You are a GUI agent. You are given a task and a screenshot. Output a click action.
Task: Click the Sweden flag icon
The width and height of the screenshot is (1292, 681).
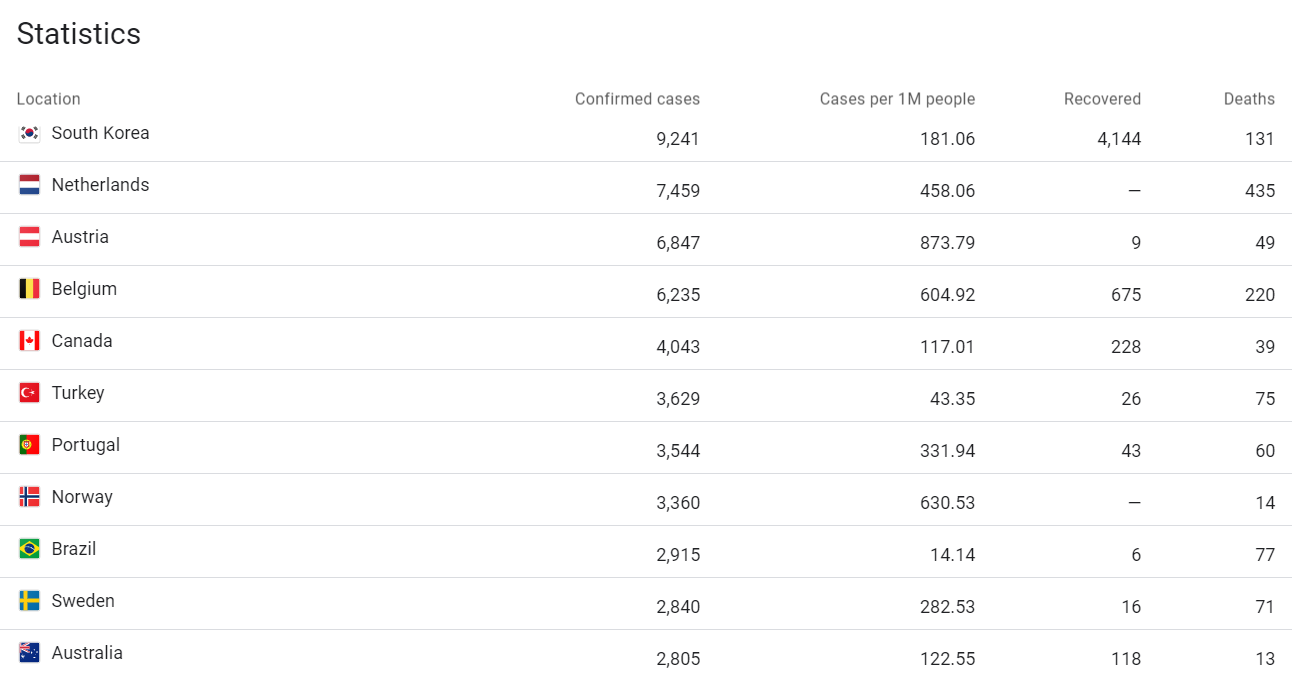click(x=29, y=601)
